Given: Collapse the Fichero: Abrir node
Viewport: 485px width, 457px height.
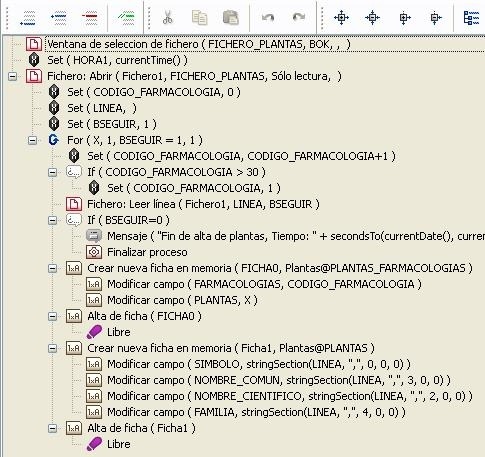Looking at the screenshot, I should (x=13, y=76).
